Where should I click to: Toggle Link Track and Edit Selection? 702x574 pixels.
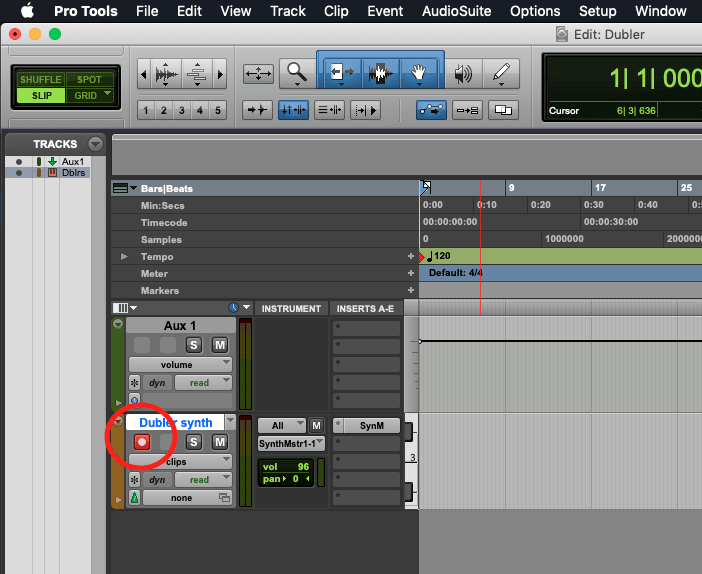pyautogui.click(x=330, y=110)
